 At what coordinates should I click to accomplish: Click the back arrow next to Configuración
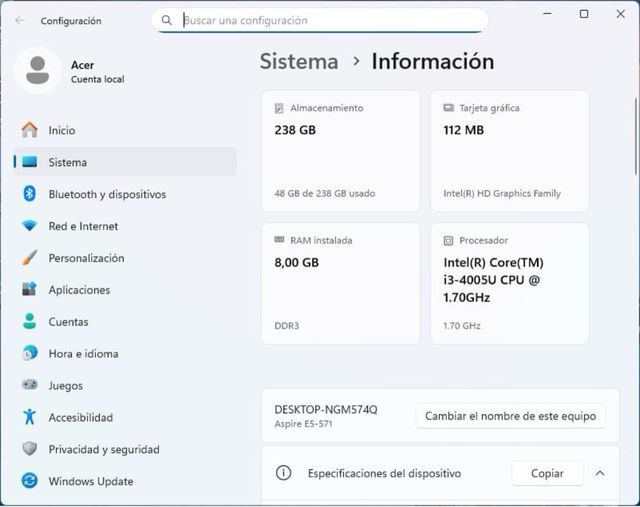[20, 20]
